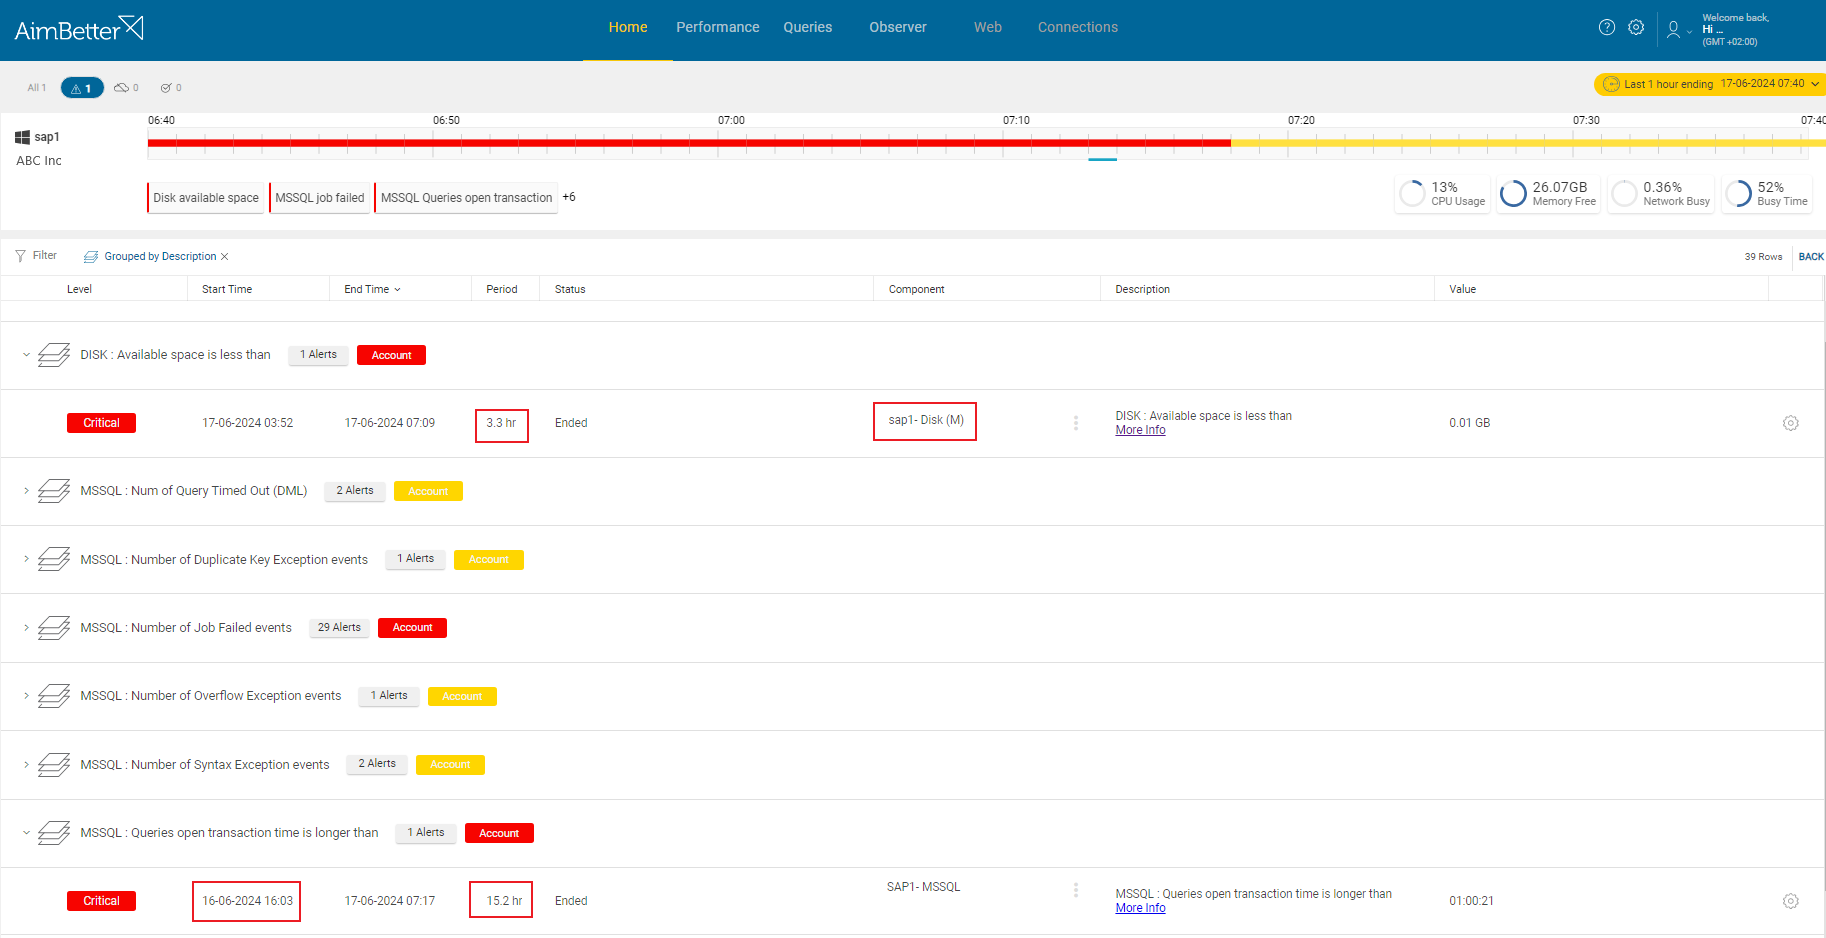This screenshot has height=938, width=1826.
Task: Click the stack icon of Queries open transaction group
Action: pos(54,833)
